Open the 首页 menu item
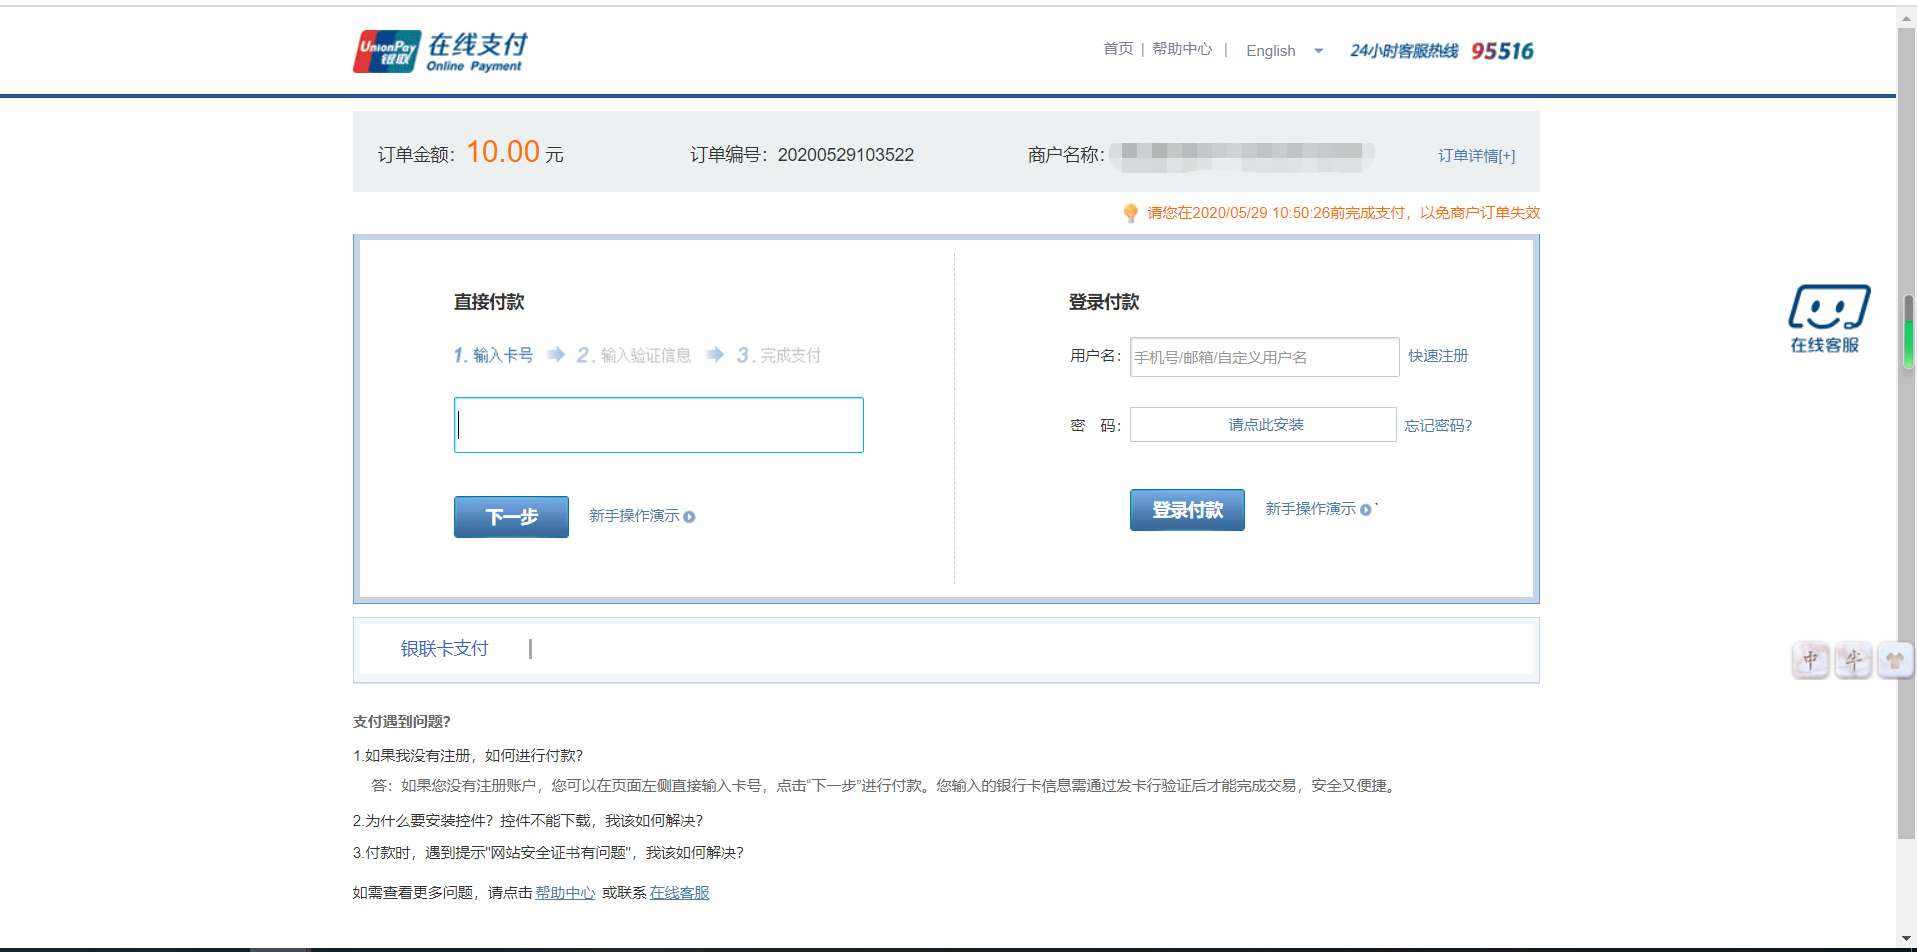This screenshot has height=952, width=1917. (x=1117, y=48)
